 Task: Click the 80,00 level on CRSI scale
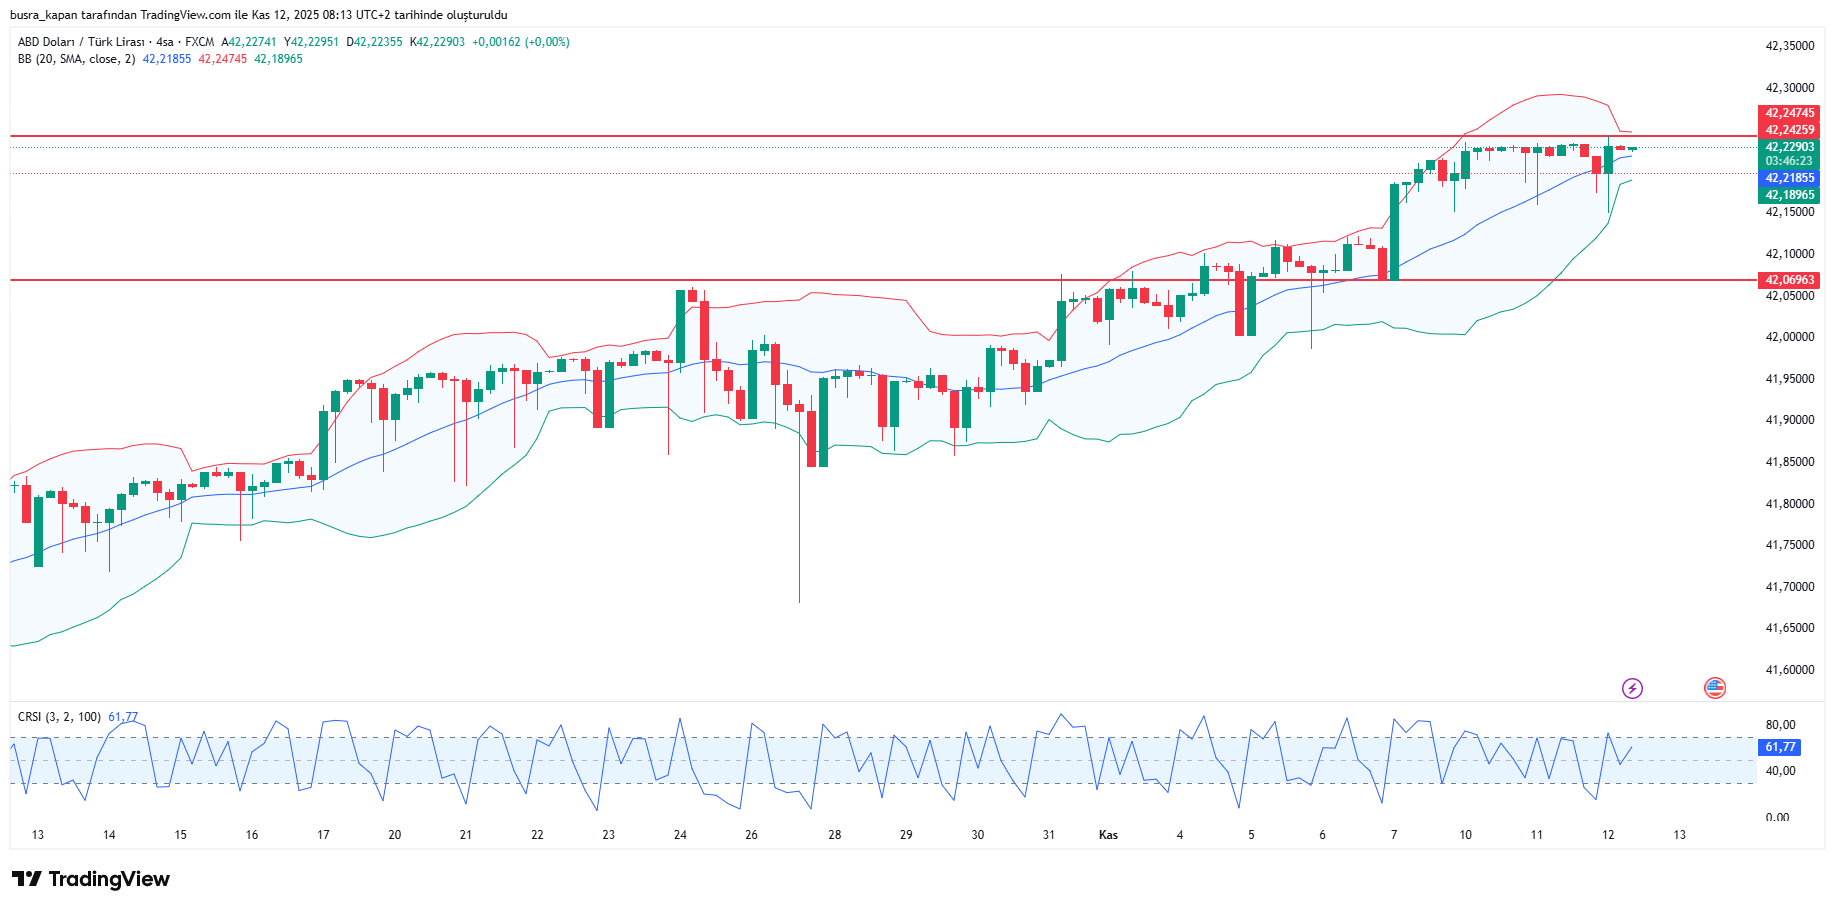(1780, 725)
